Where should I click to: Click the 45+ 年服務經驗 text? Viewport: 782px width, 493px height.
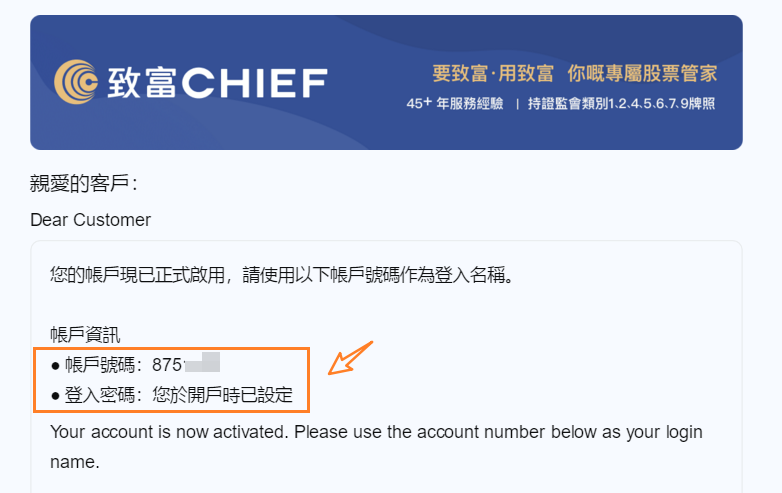tap(454, 104)
